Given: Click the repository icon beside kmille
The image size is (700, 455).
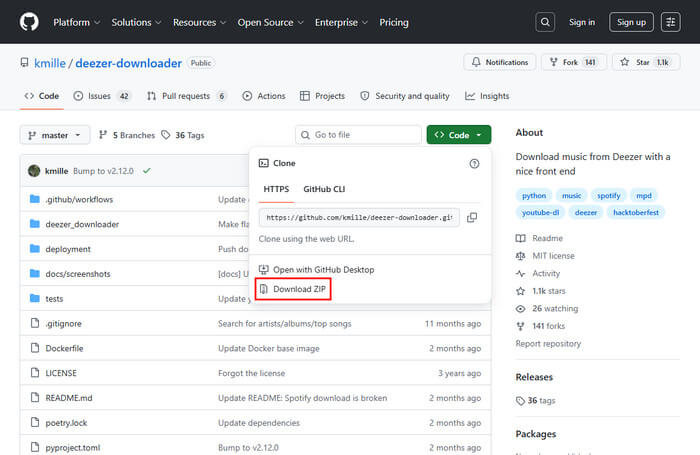Looking at the screenshot, I should click(25, 63).
